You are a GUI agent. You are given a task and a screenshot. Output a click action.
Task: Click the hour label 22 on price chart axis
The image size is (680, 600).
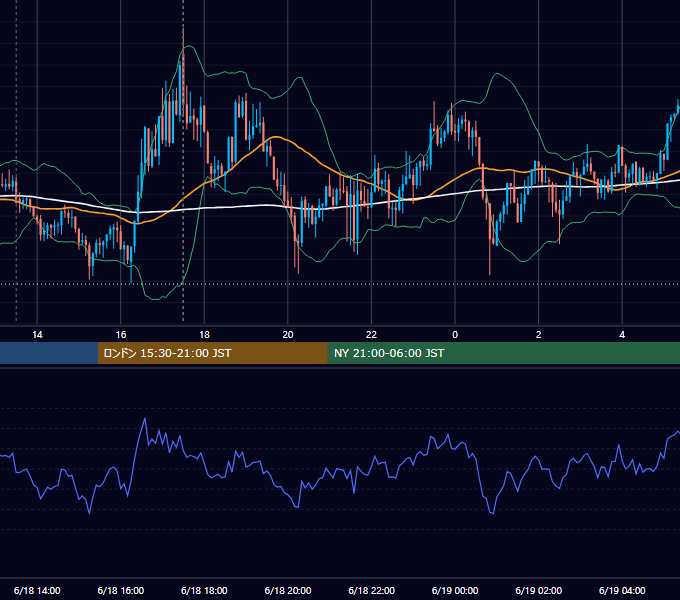click(x=371, y=335)
